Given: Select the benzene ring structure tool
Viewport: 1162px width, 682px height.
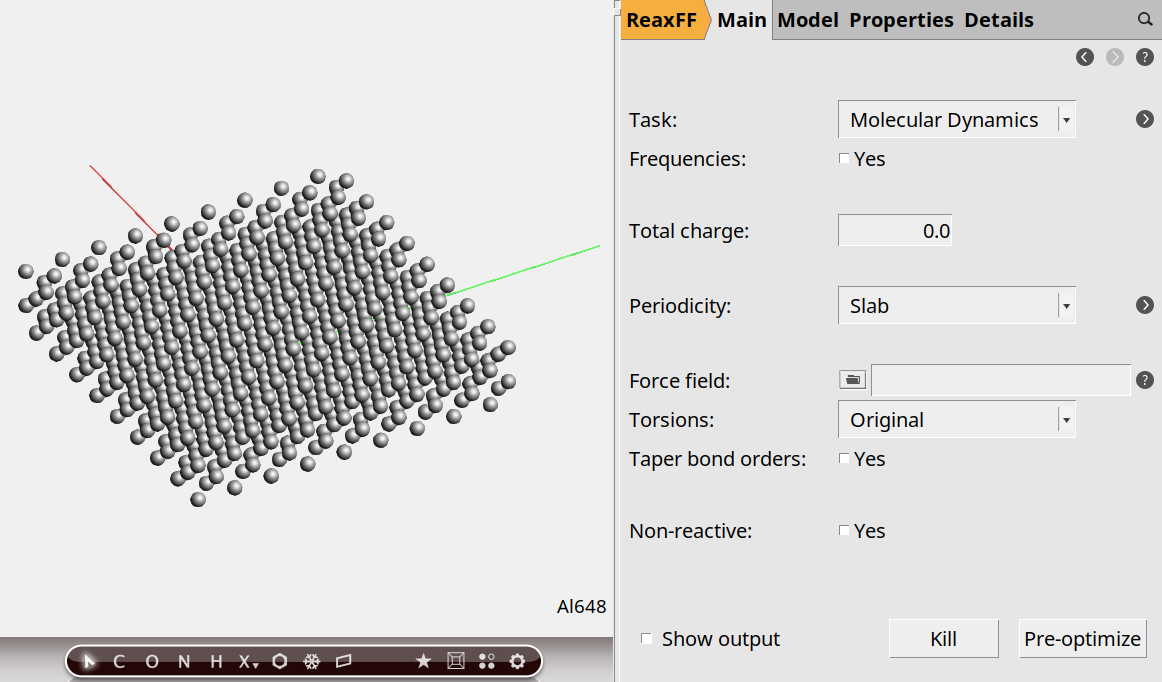Looking at the screenshot, I should 280,661.
